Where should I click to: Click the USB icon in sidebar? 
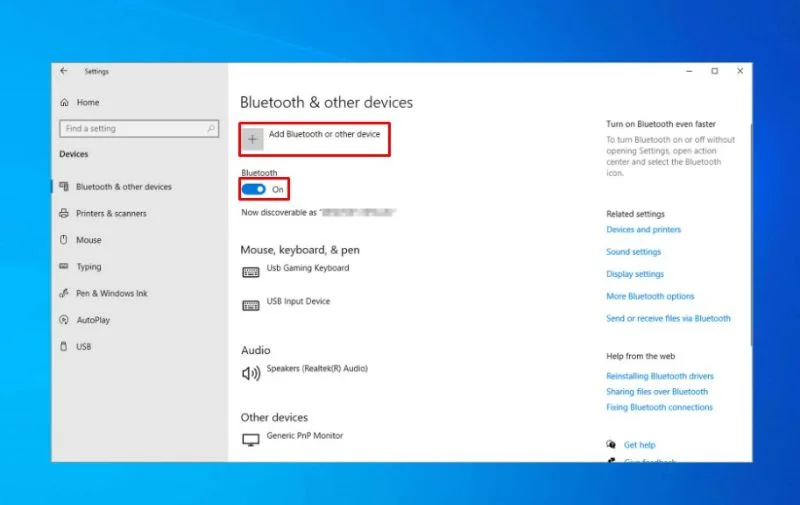(64, 346)
